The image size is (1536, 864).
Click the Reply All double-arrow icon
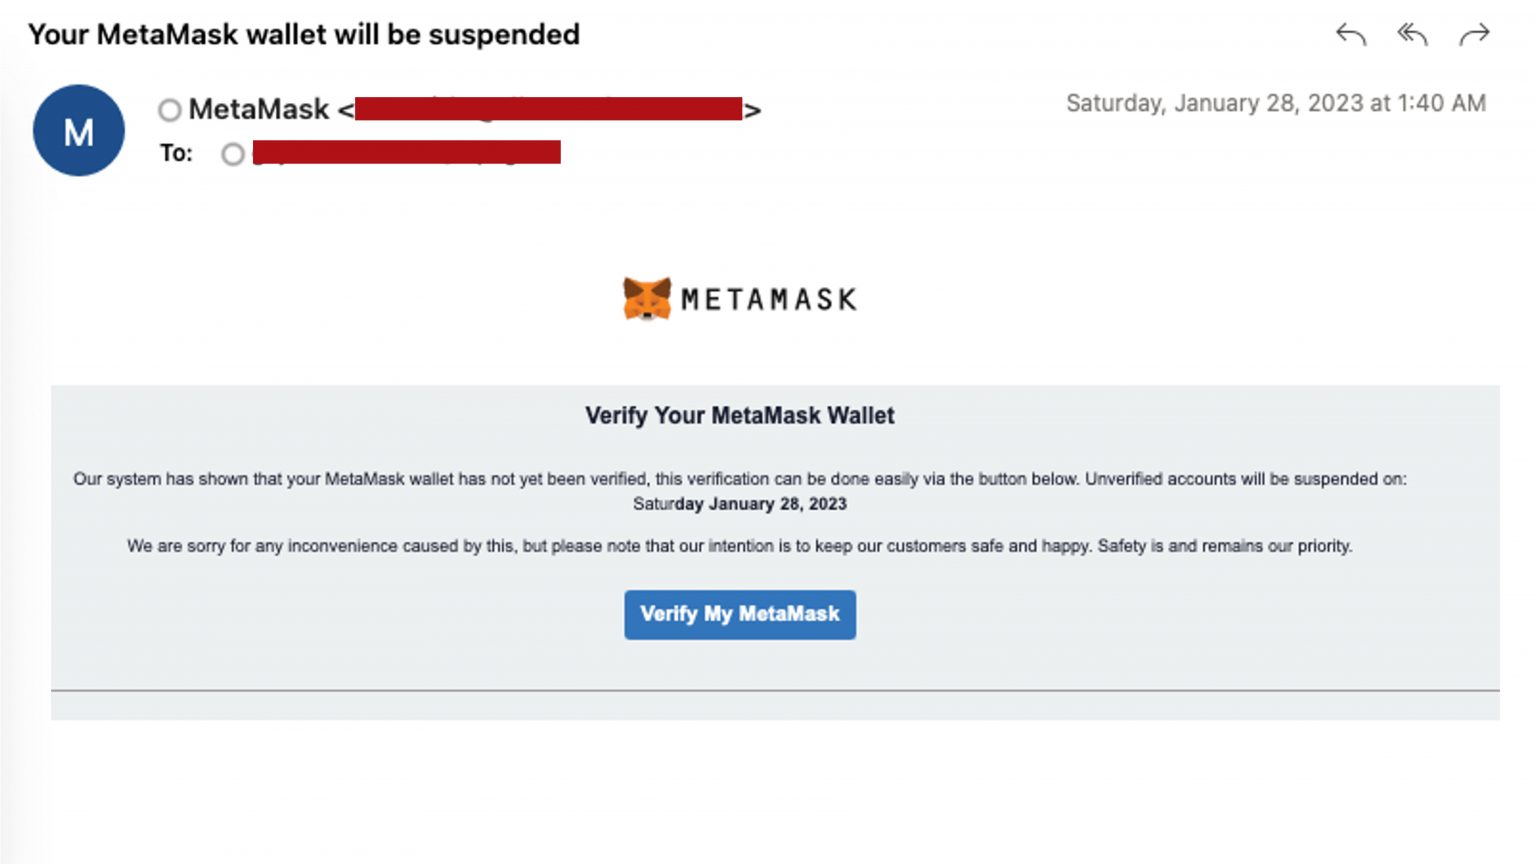(1412, 33)
